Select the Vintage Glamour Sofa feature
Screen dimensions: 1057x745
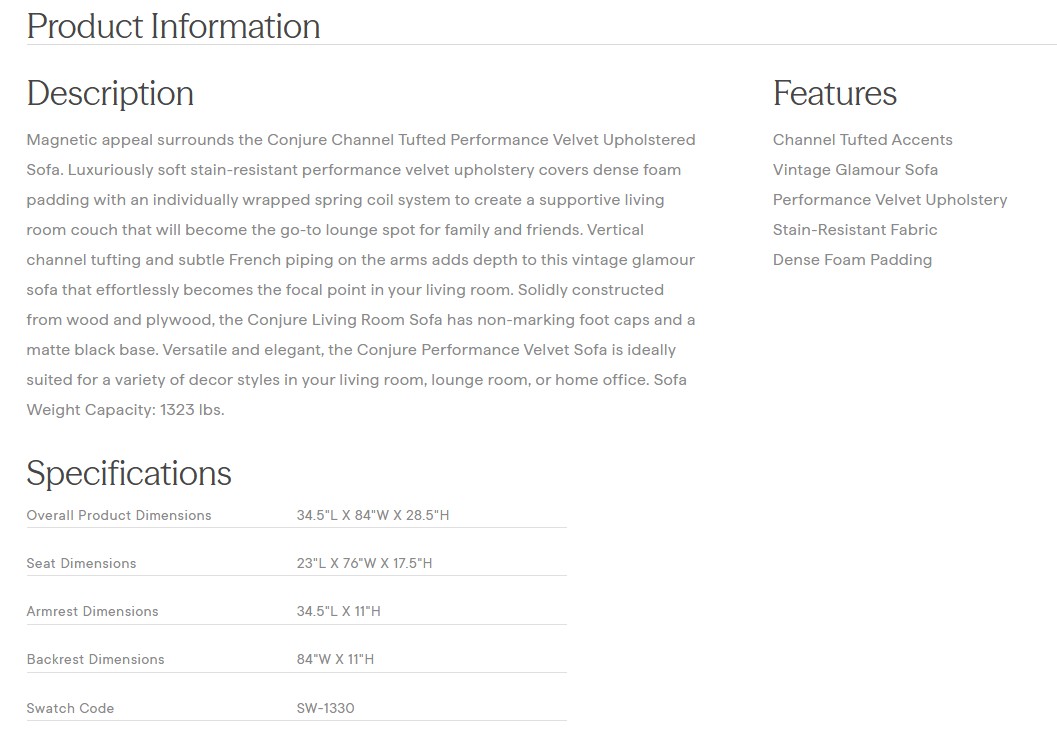tap(855, 170)
